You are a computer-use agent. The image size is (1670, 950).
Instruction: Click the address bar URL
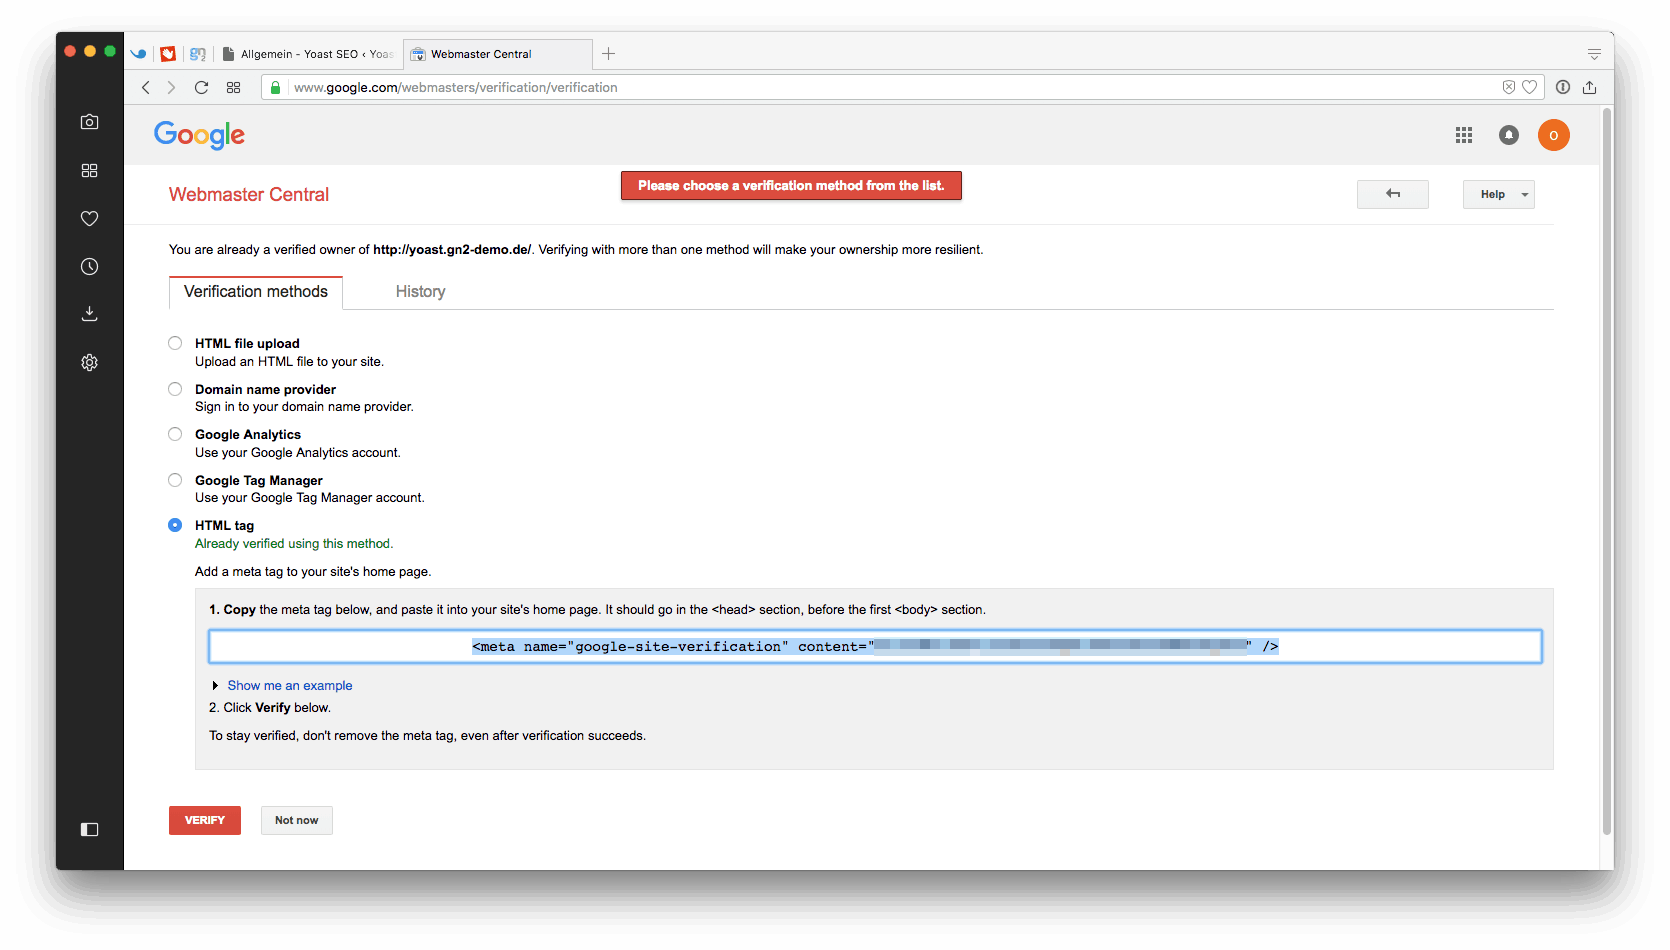[x=456, y=87]
